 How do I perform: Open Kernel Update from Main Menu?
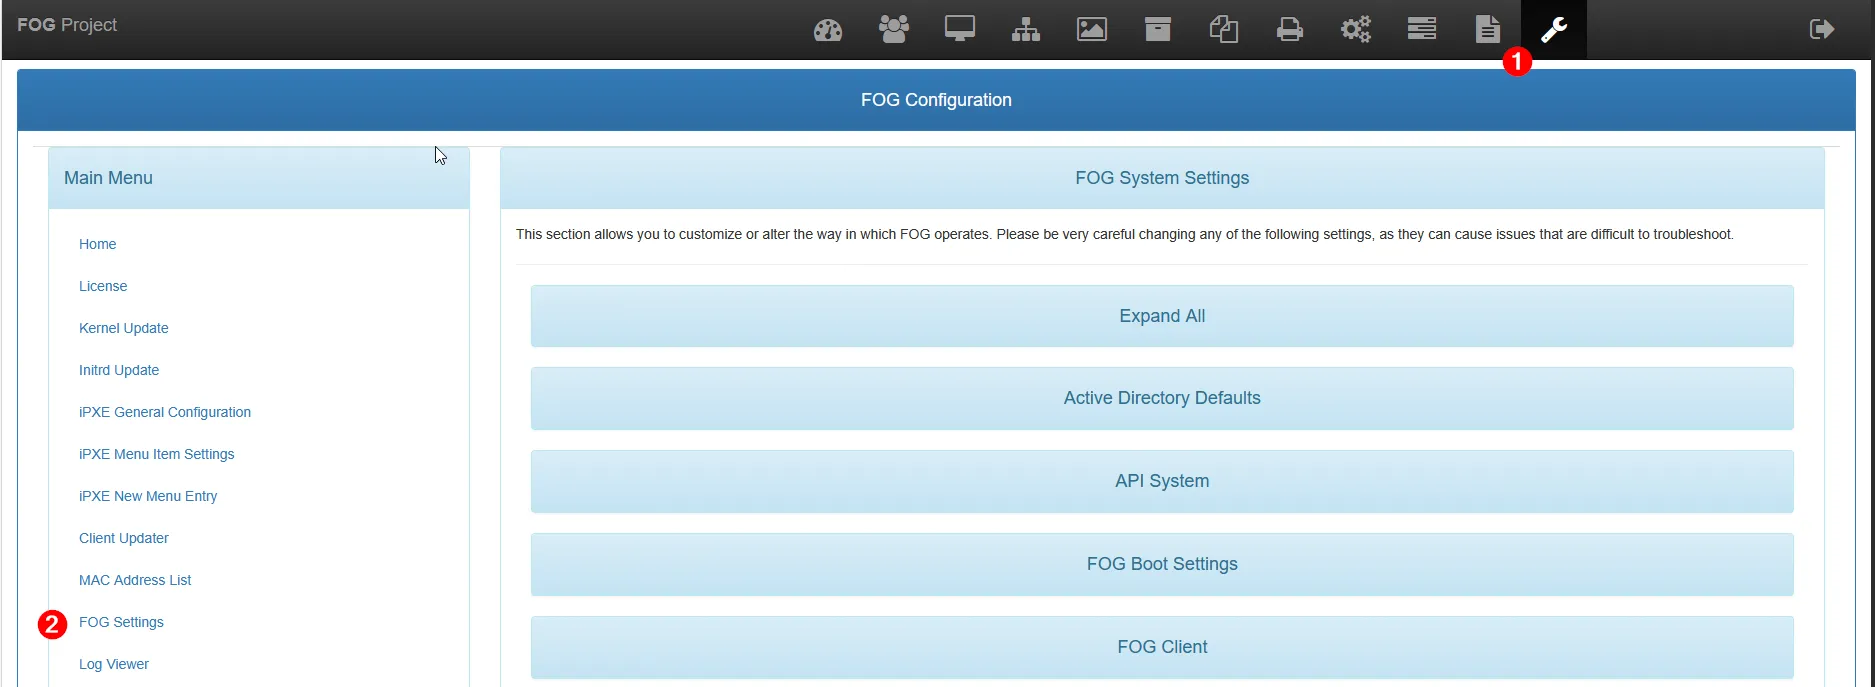point(124,328)
